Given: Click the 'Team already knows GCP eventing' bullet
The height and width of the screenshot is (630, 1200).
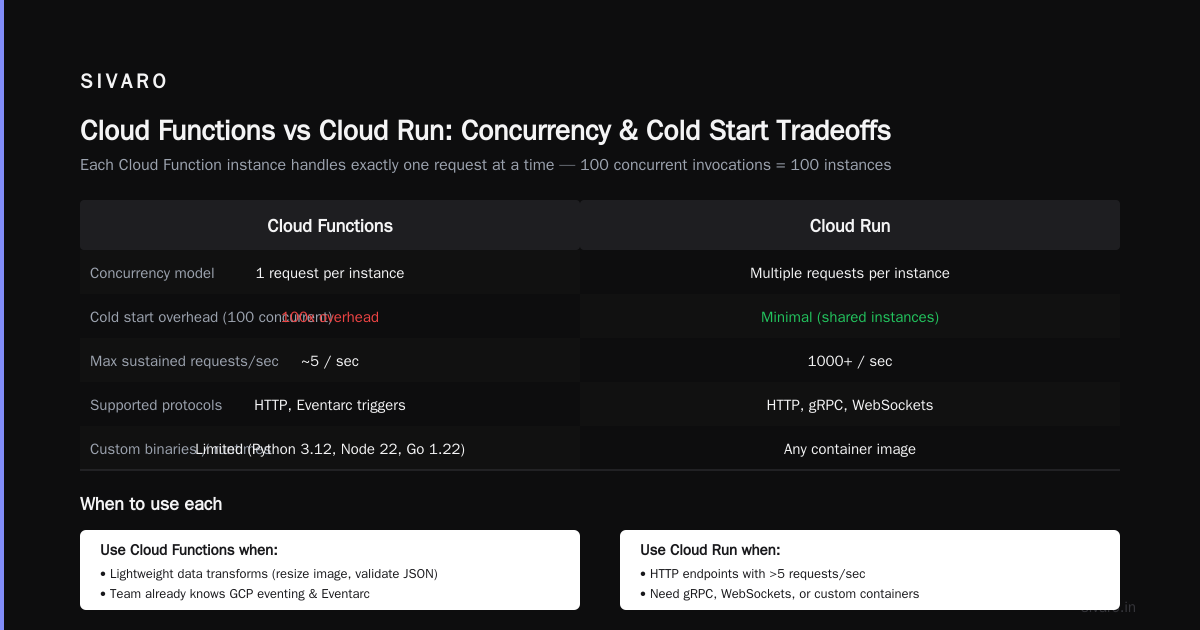Looking at the screenshot, I should pos(235,594).
